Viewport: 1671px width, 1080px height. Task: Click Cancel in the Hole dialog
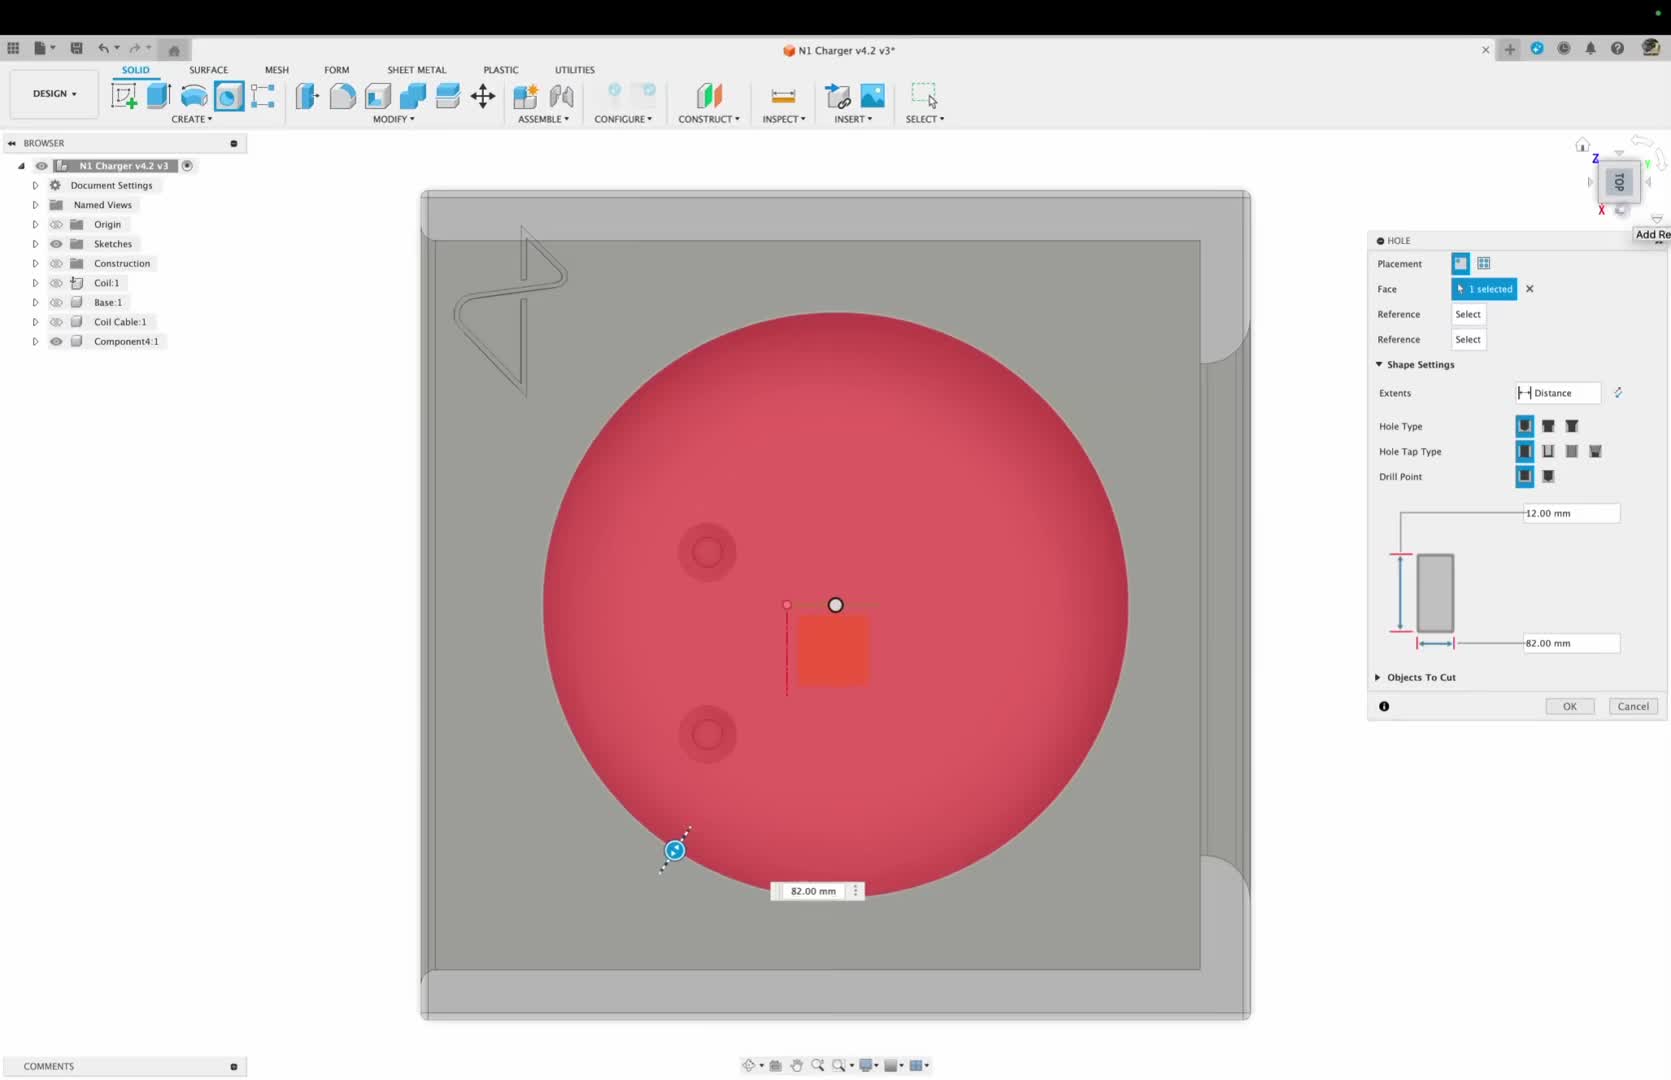tap(1633, 706)
